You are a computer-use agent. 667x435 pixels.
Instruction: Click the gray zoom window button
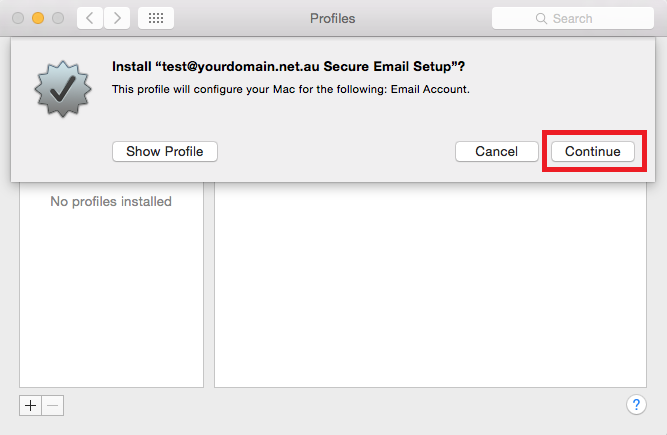[58, 18]
